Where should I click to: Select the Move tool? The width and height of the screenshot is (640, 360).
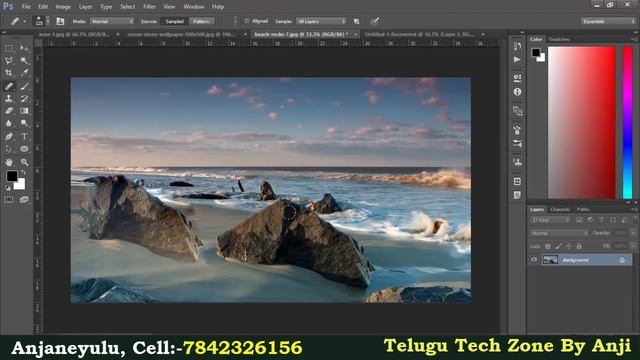pyautogui.click(x=24, y=48)
